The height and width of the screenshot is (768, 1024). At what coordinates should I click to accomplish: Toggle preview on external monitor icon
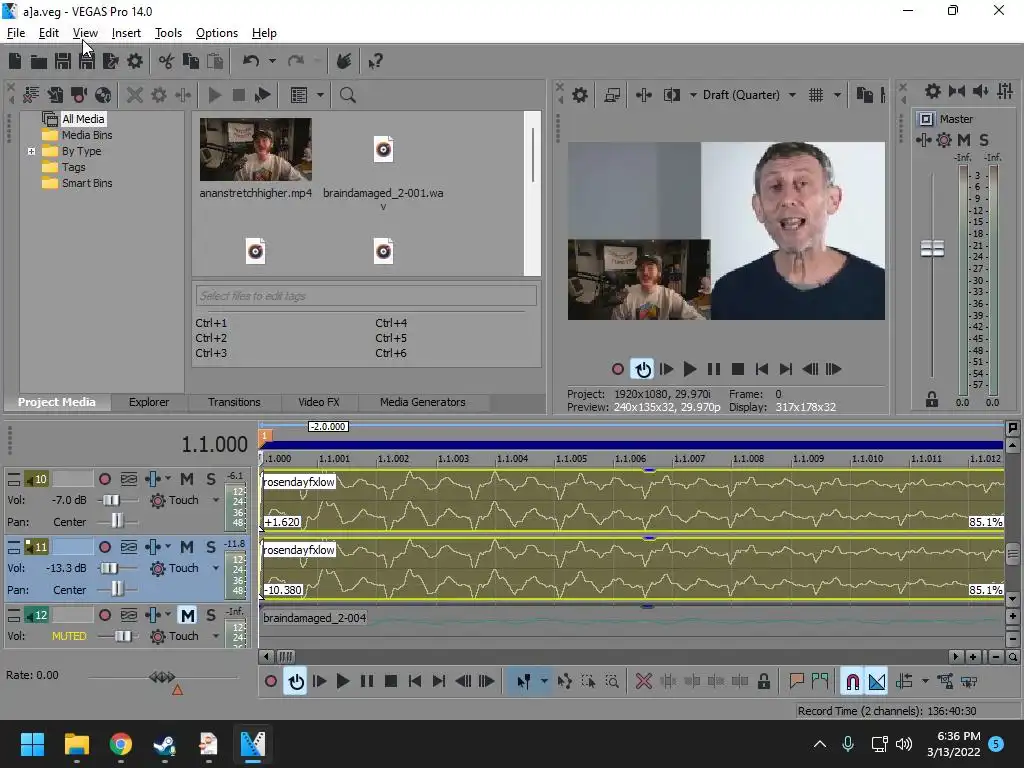[612, 95]
